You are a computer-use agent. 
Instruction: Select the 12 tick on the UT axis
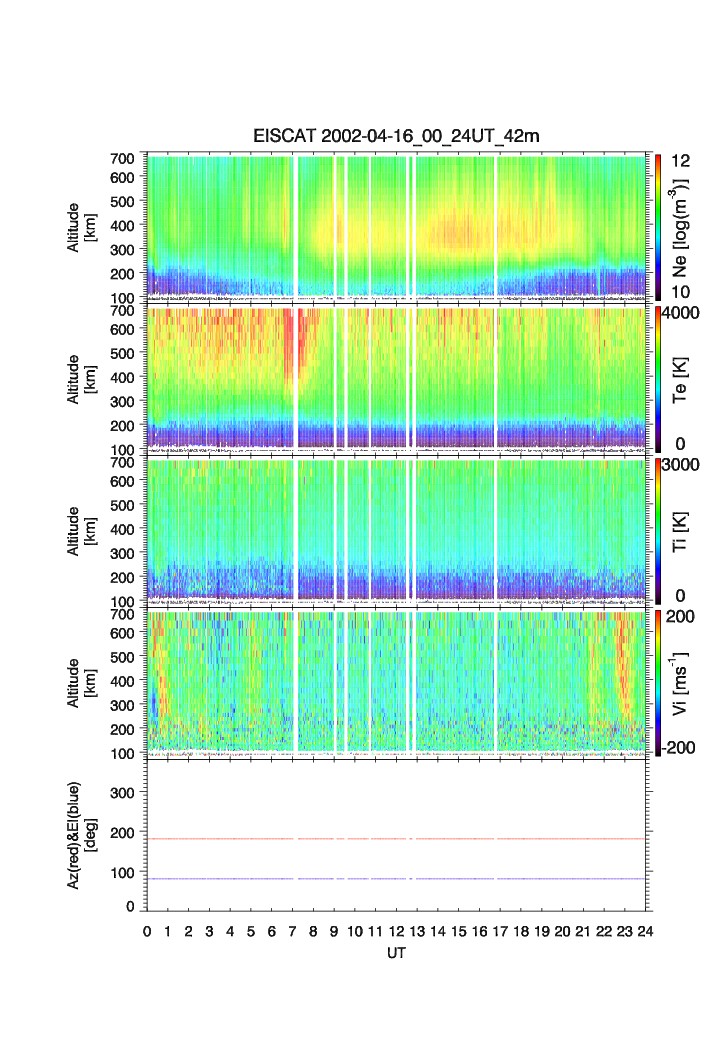[396, 932]
